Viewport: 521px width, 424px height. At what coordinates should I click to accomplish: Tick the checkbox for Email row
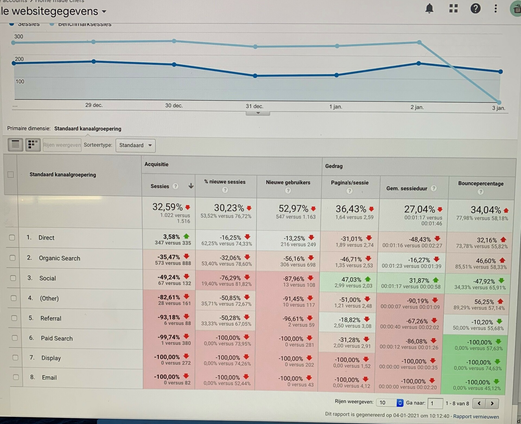point(16,377)
